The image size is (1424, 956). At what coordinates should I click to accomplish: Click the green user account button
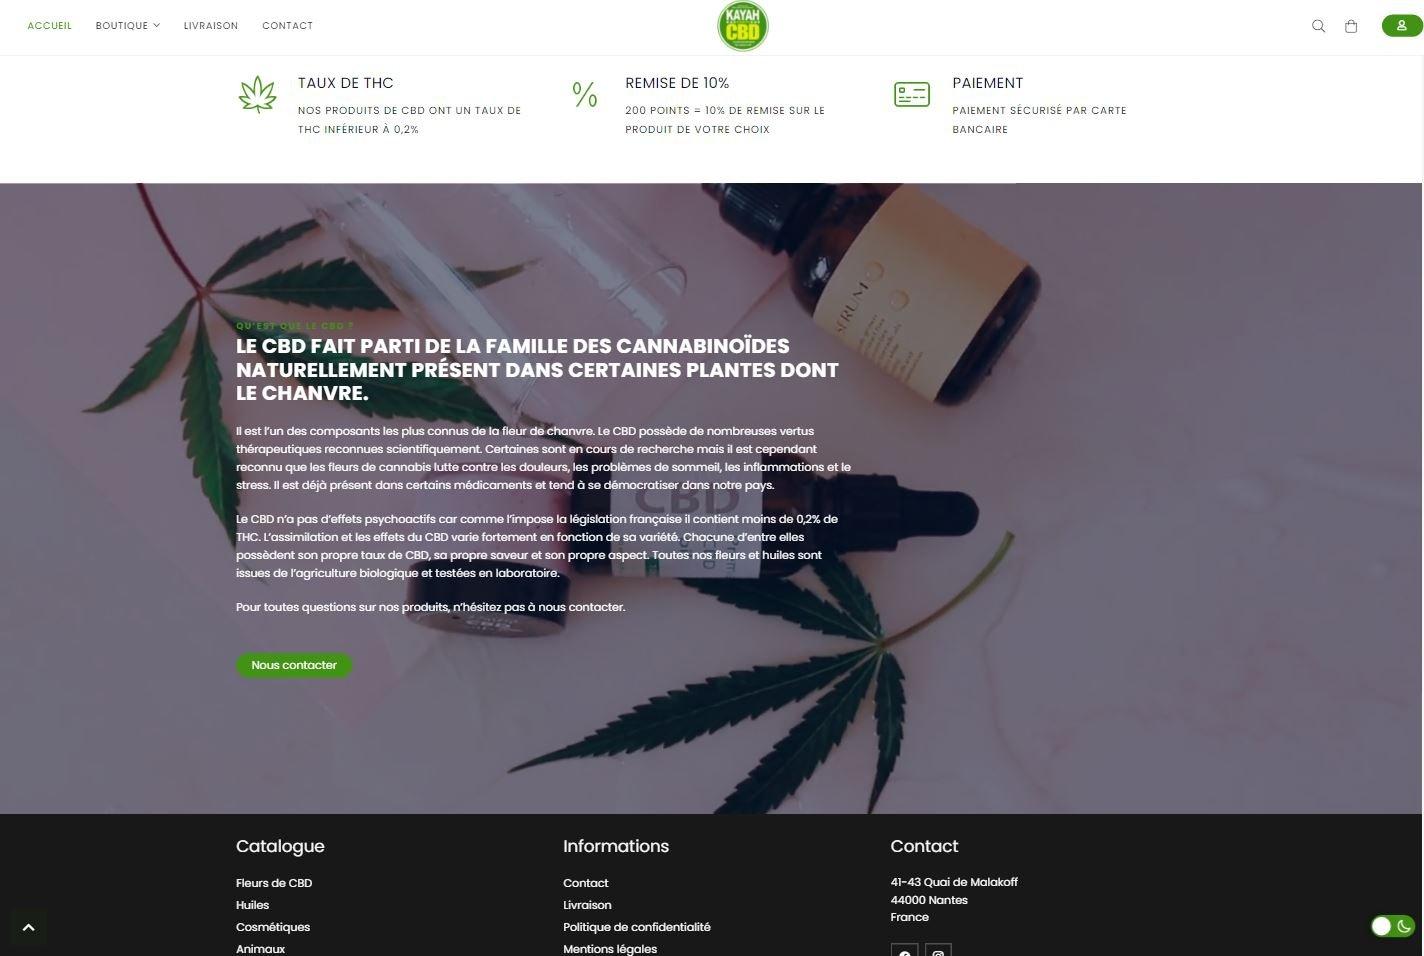(1402, 26)
